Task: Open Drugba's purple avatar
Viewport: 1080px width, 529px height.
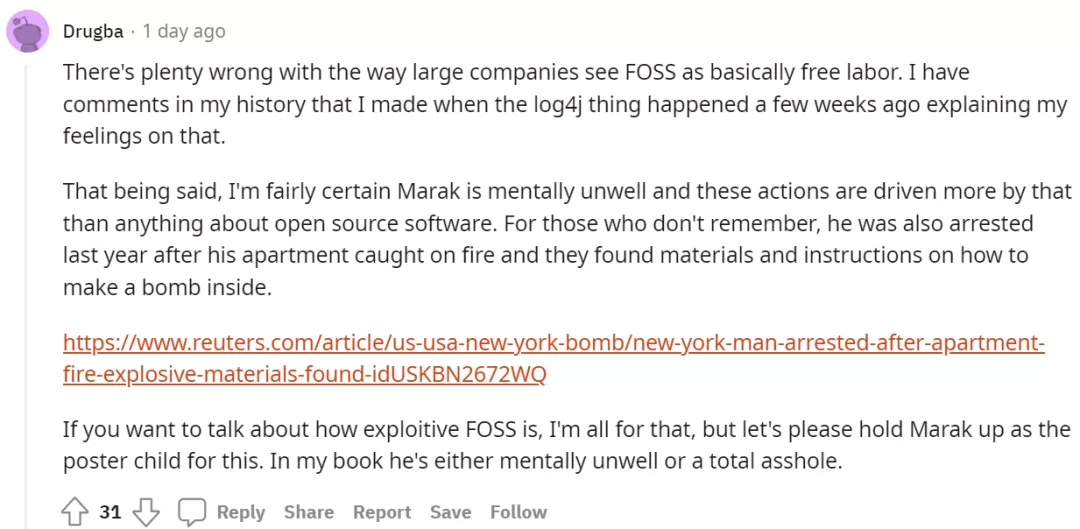Action: pos(28,32)
